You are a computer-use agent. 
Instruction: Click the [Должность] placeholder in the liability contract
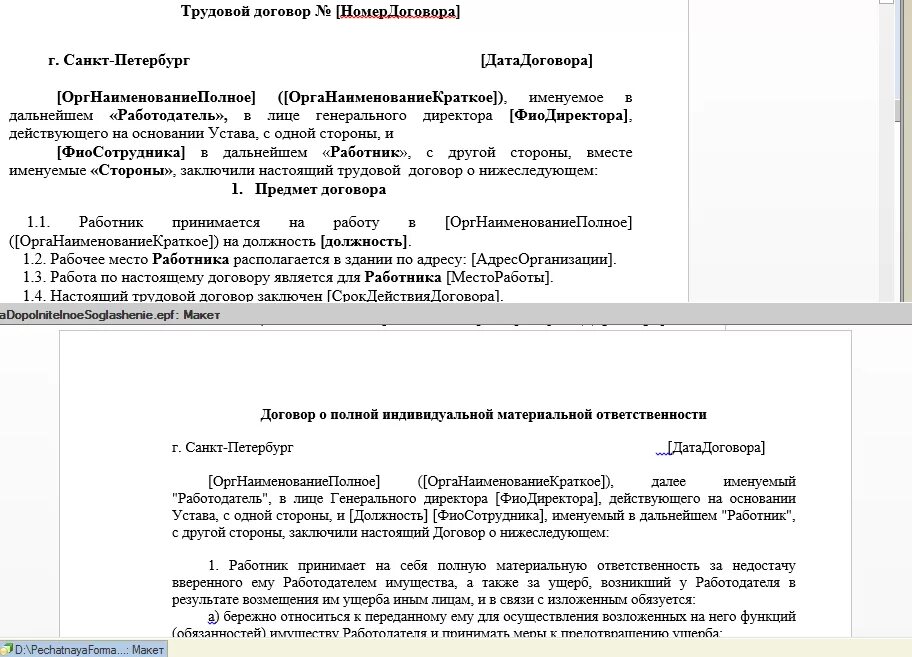pos(388,516)
